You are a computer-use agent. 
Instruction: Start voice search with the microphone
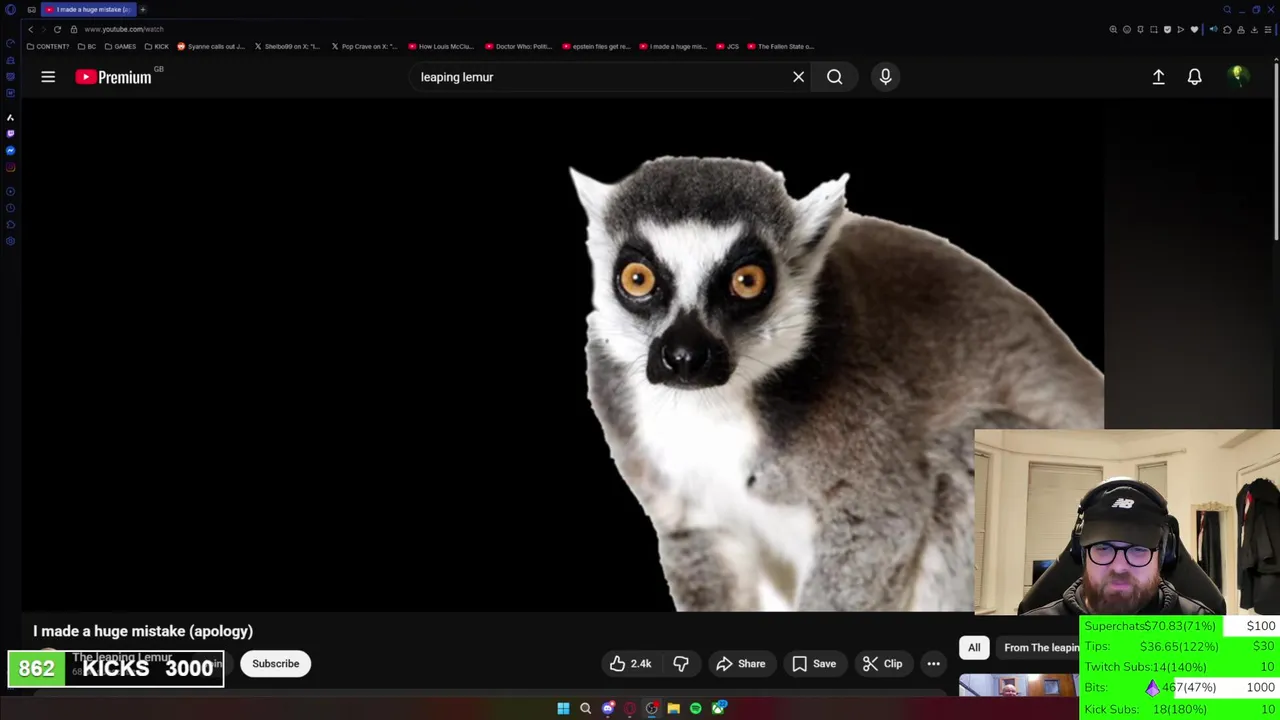pyautogui.click(x=885, y=77)
